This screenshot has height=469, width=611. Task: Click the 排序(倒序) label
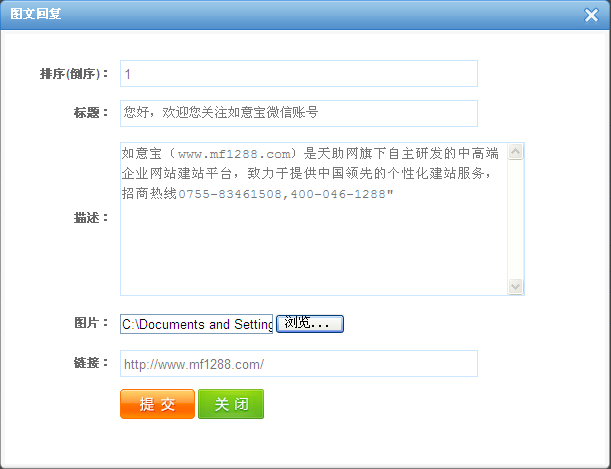[x=74, y=74]
